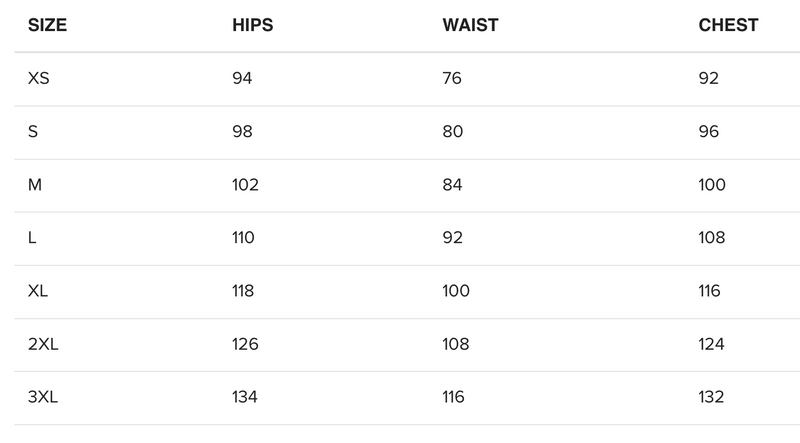800x443 pixels.
Task: Click the WAIST column header
Action: [x=471, y=26]
